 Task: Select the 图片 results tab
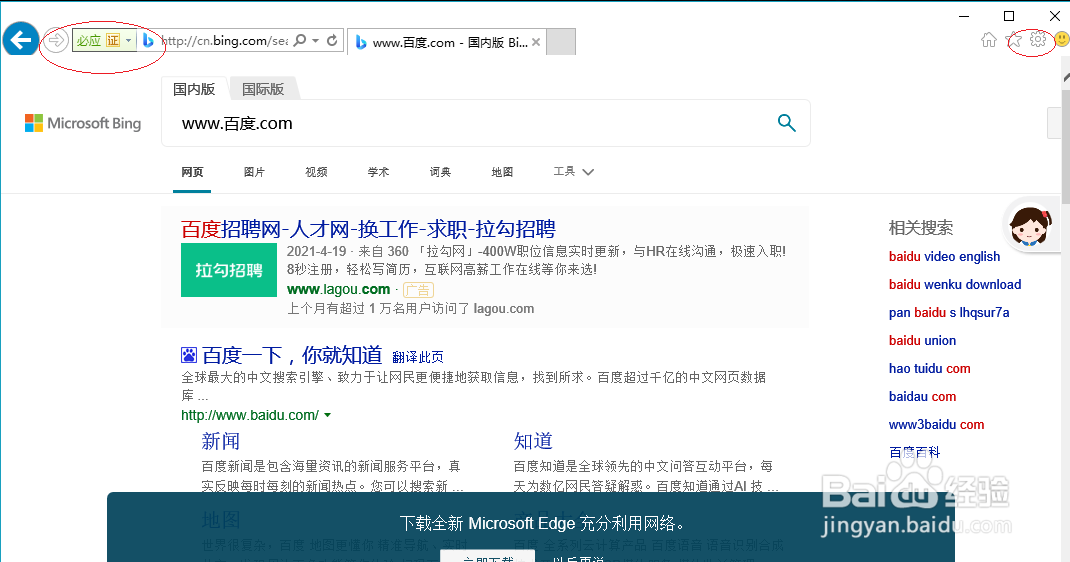coord(255,173)
